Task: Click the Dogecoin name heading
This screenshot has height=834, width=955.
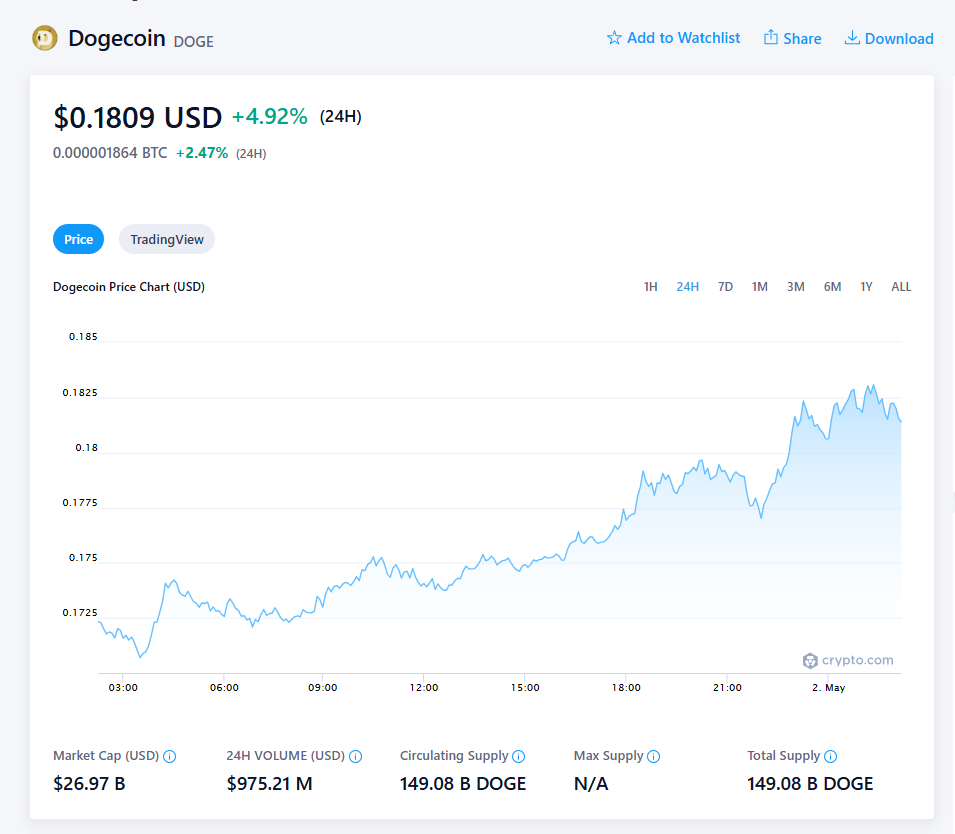Action: [117, 38]
